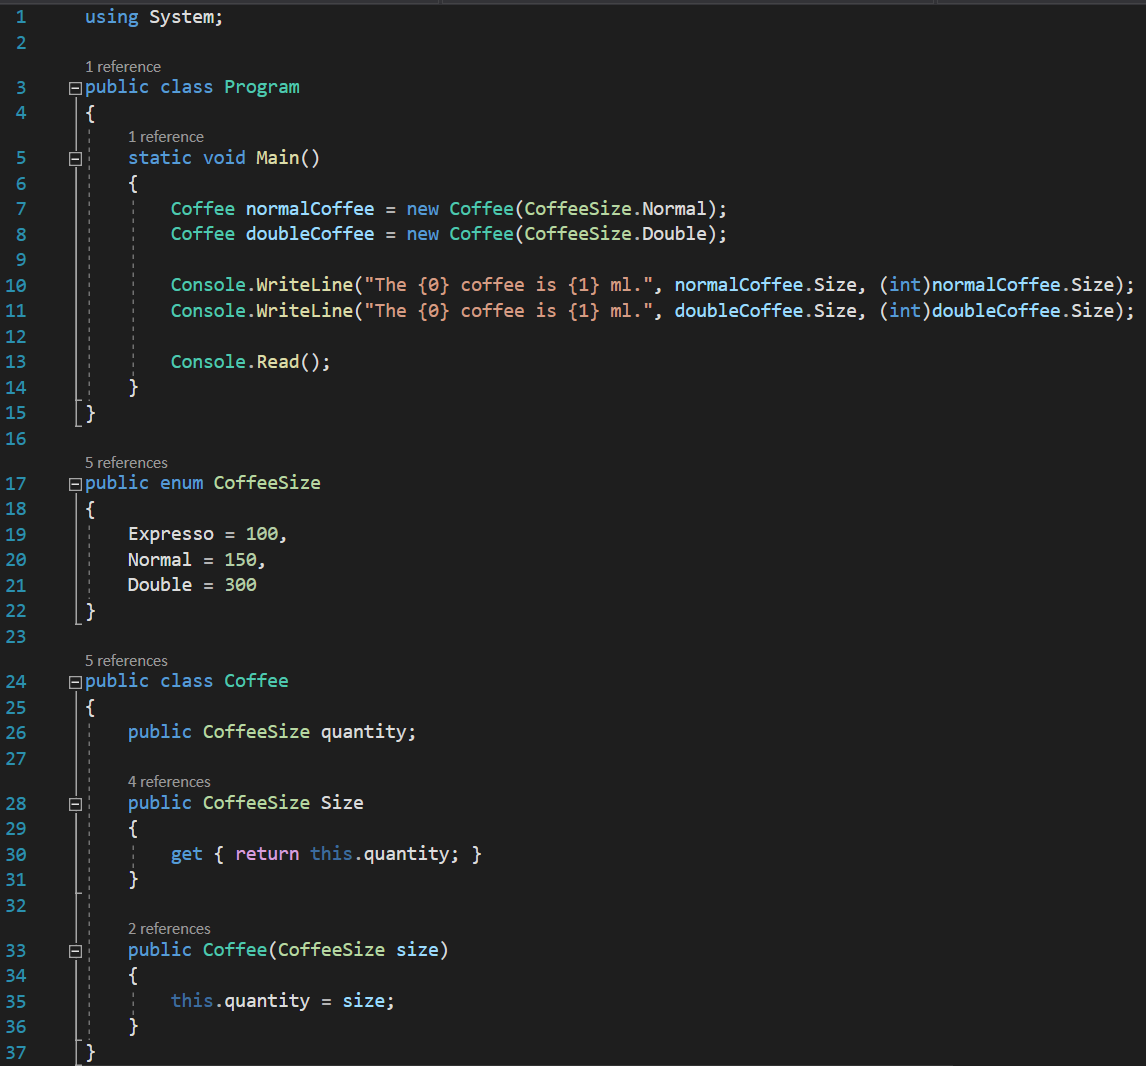Click 'WriteLine' on line 11

(305, 311)
